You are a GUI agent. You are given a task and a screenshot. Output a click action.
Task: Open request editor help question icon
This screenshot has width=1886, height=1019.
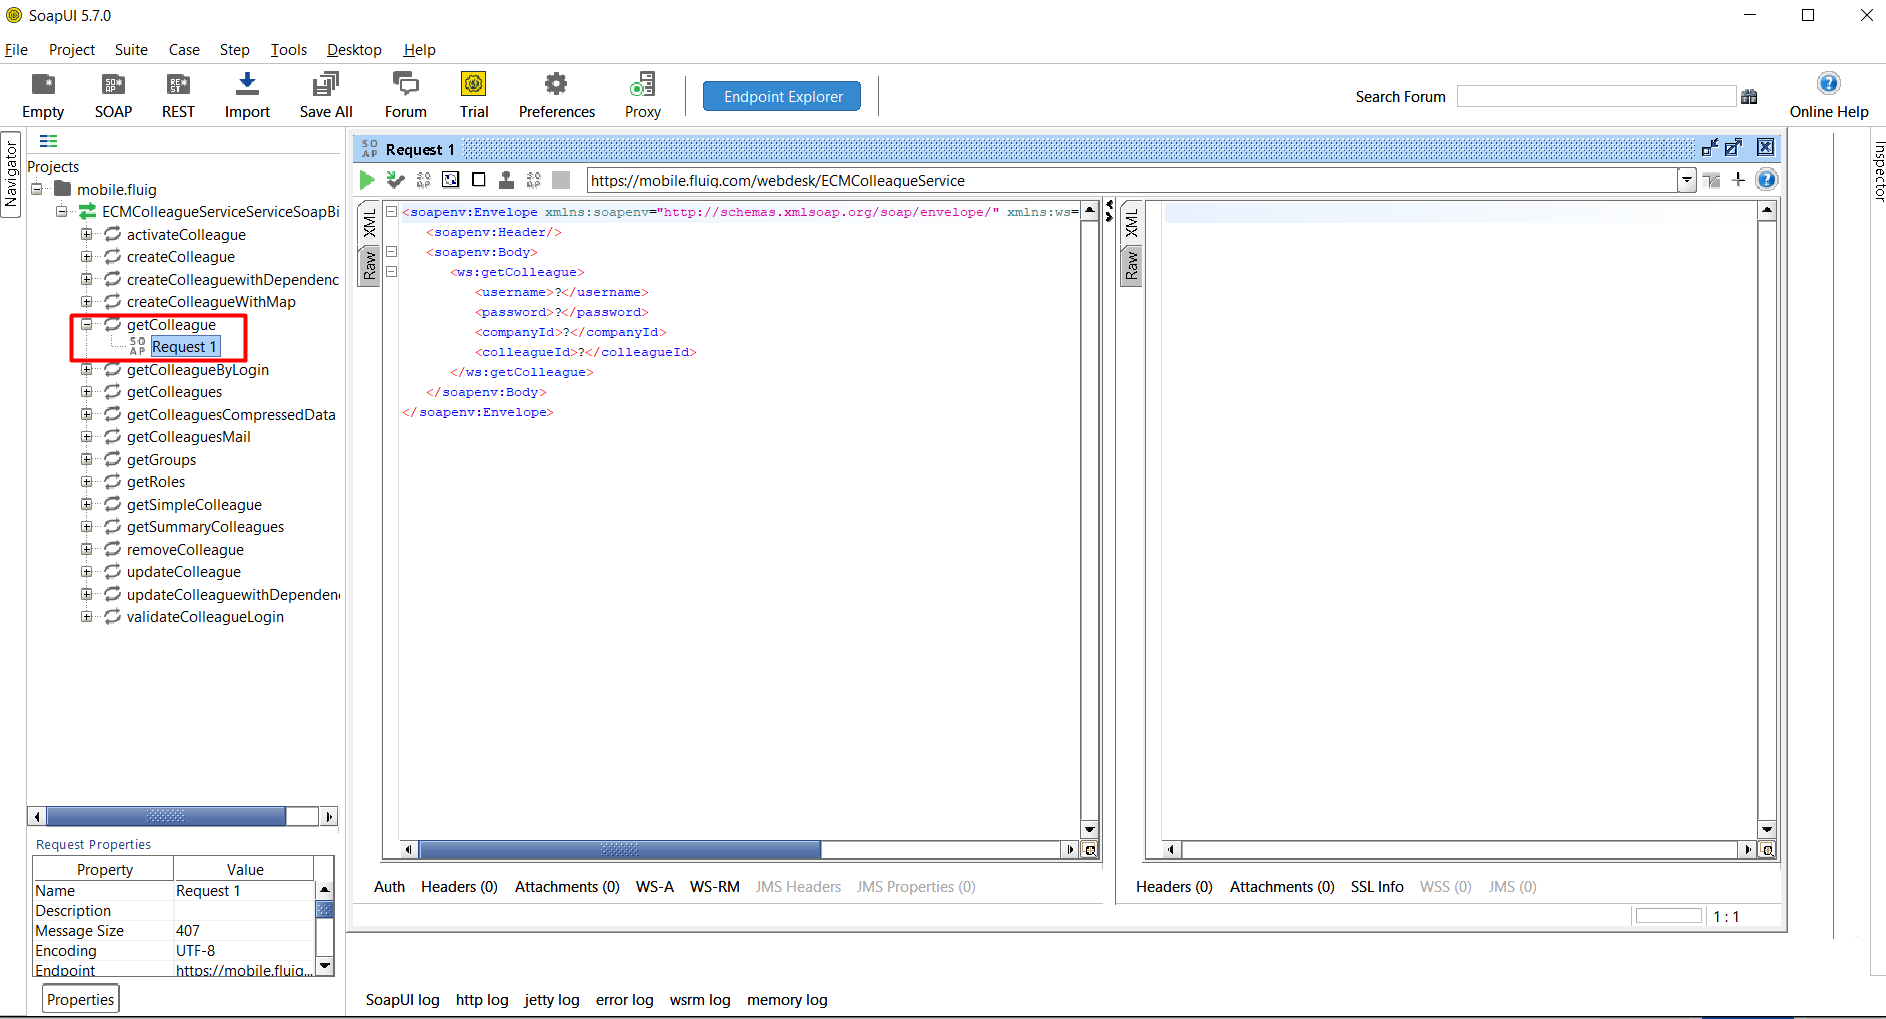(x=1767, y=180)
